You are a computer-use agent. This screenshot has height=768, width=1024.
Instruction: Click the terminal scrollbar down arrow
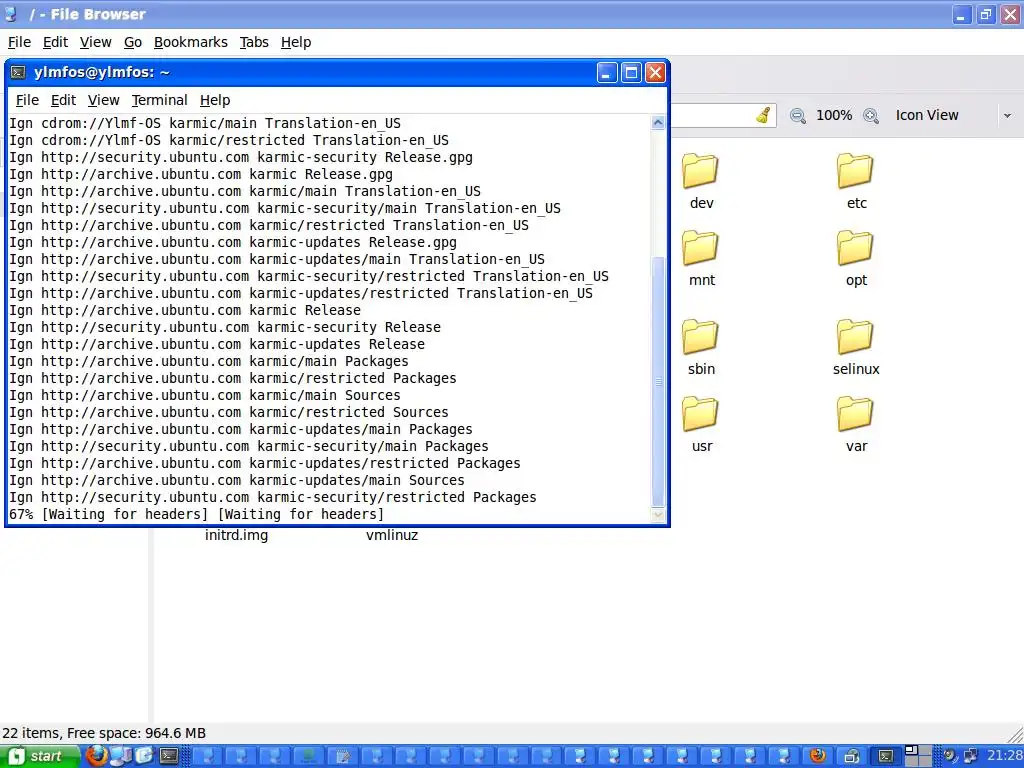[x=658, y=515]
